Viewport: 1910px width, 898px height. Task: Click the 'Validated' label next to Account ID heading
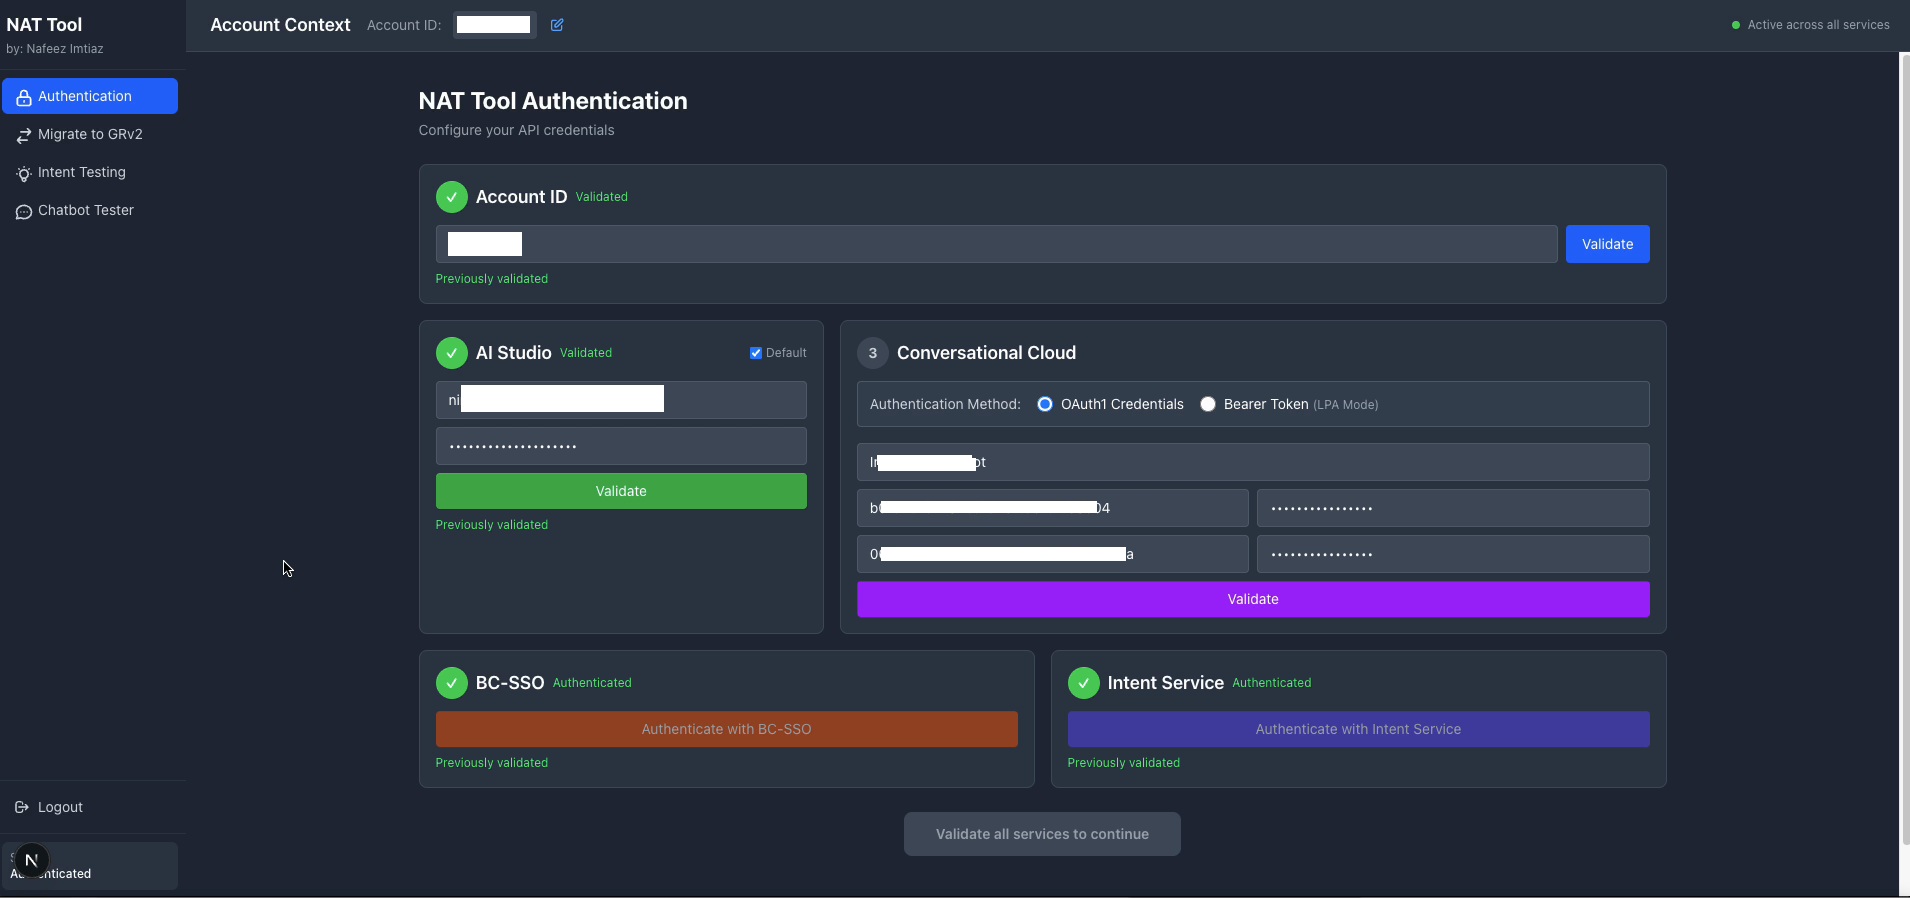tap(602, 197)
